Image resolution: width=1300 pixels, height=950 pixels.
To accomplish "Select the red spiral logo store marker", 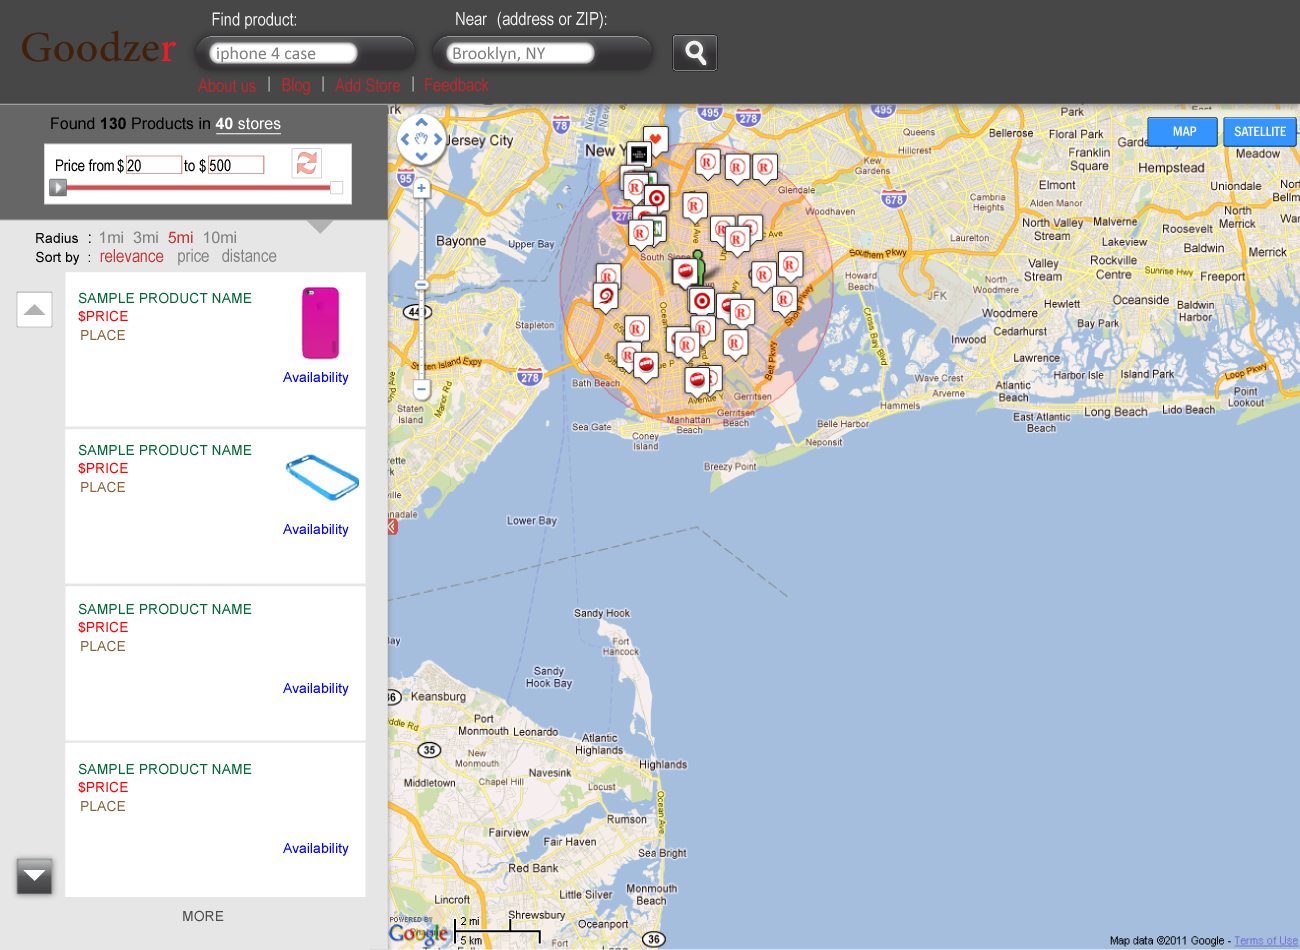I will click(x=605, y=296).
